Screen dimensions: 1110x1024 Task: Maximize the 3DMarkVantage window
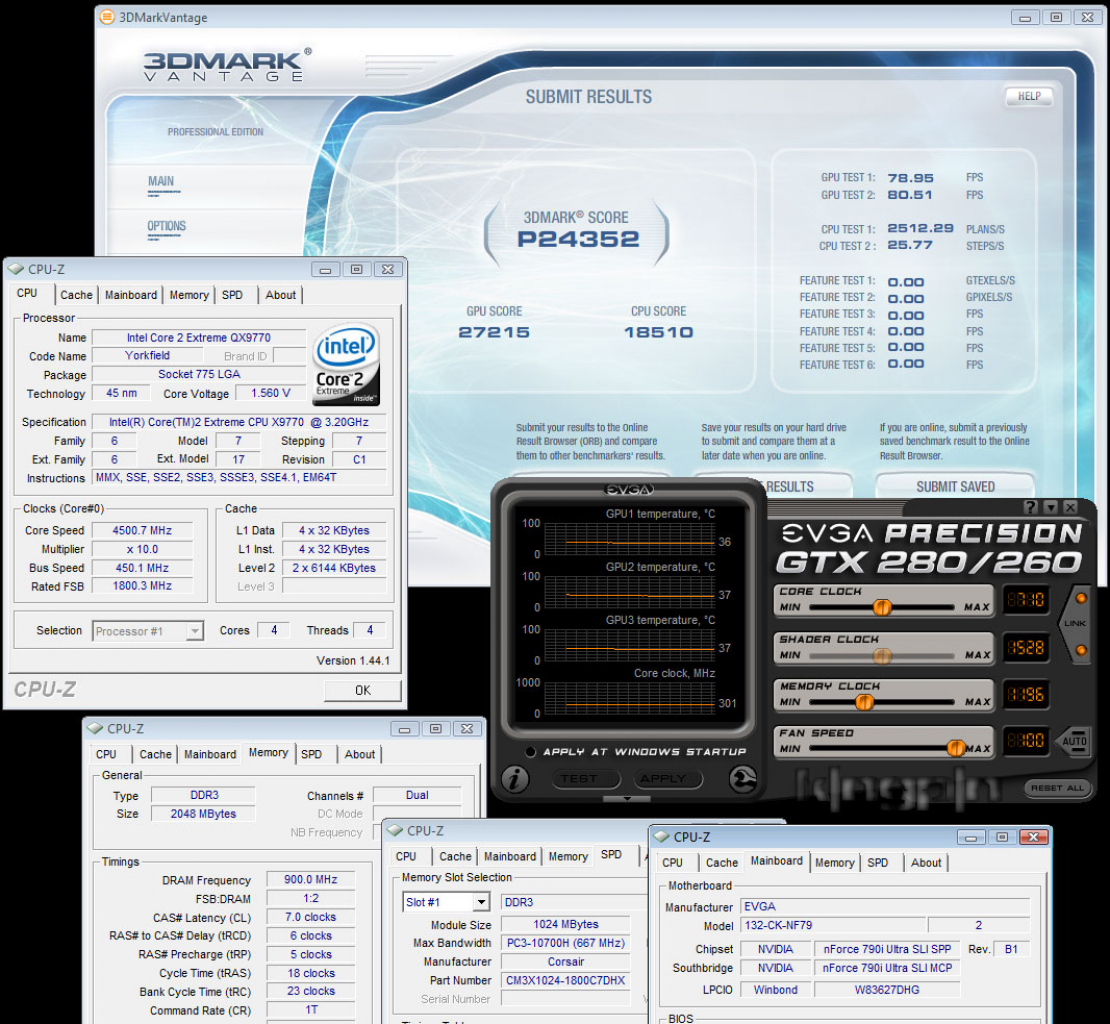tap(1056, 17)
